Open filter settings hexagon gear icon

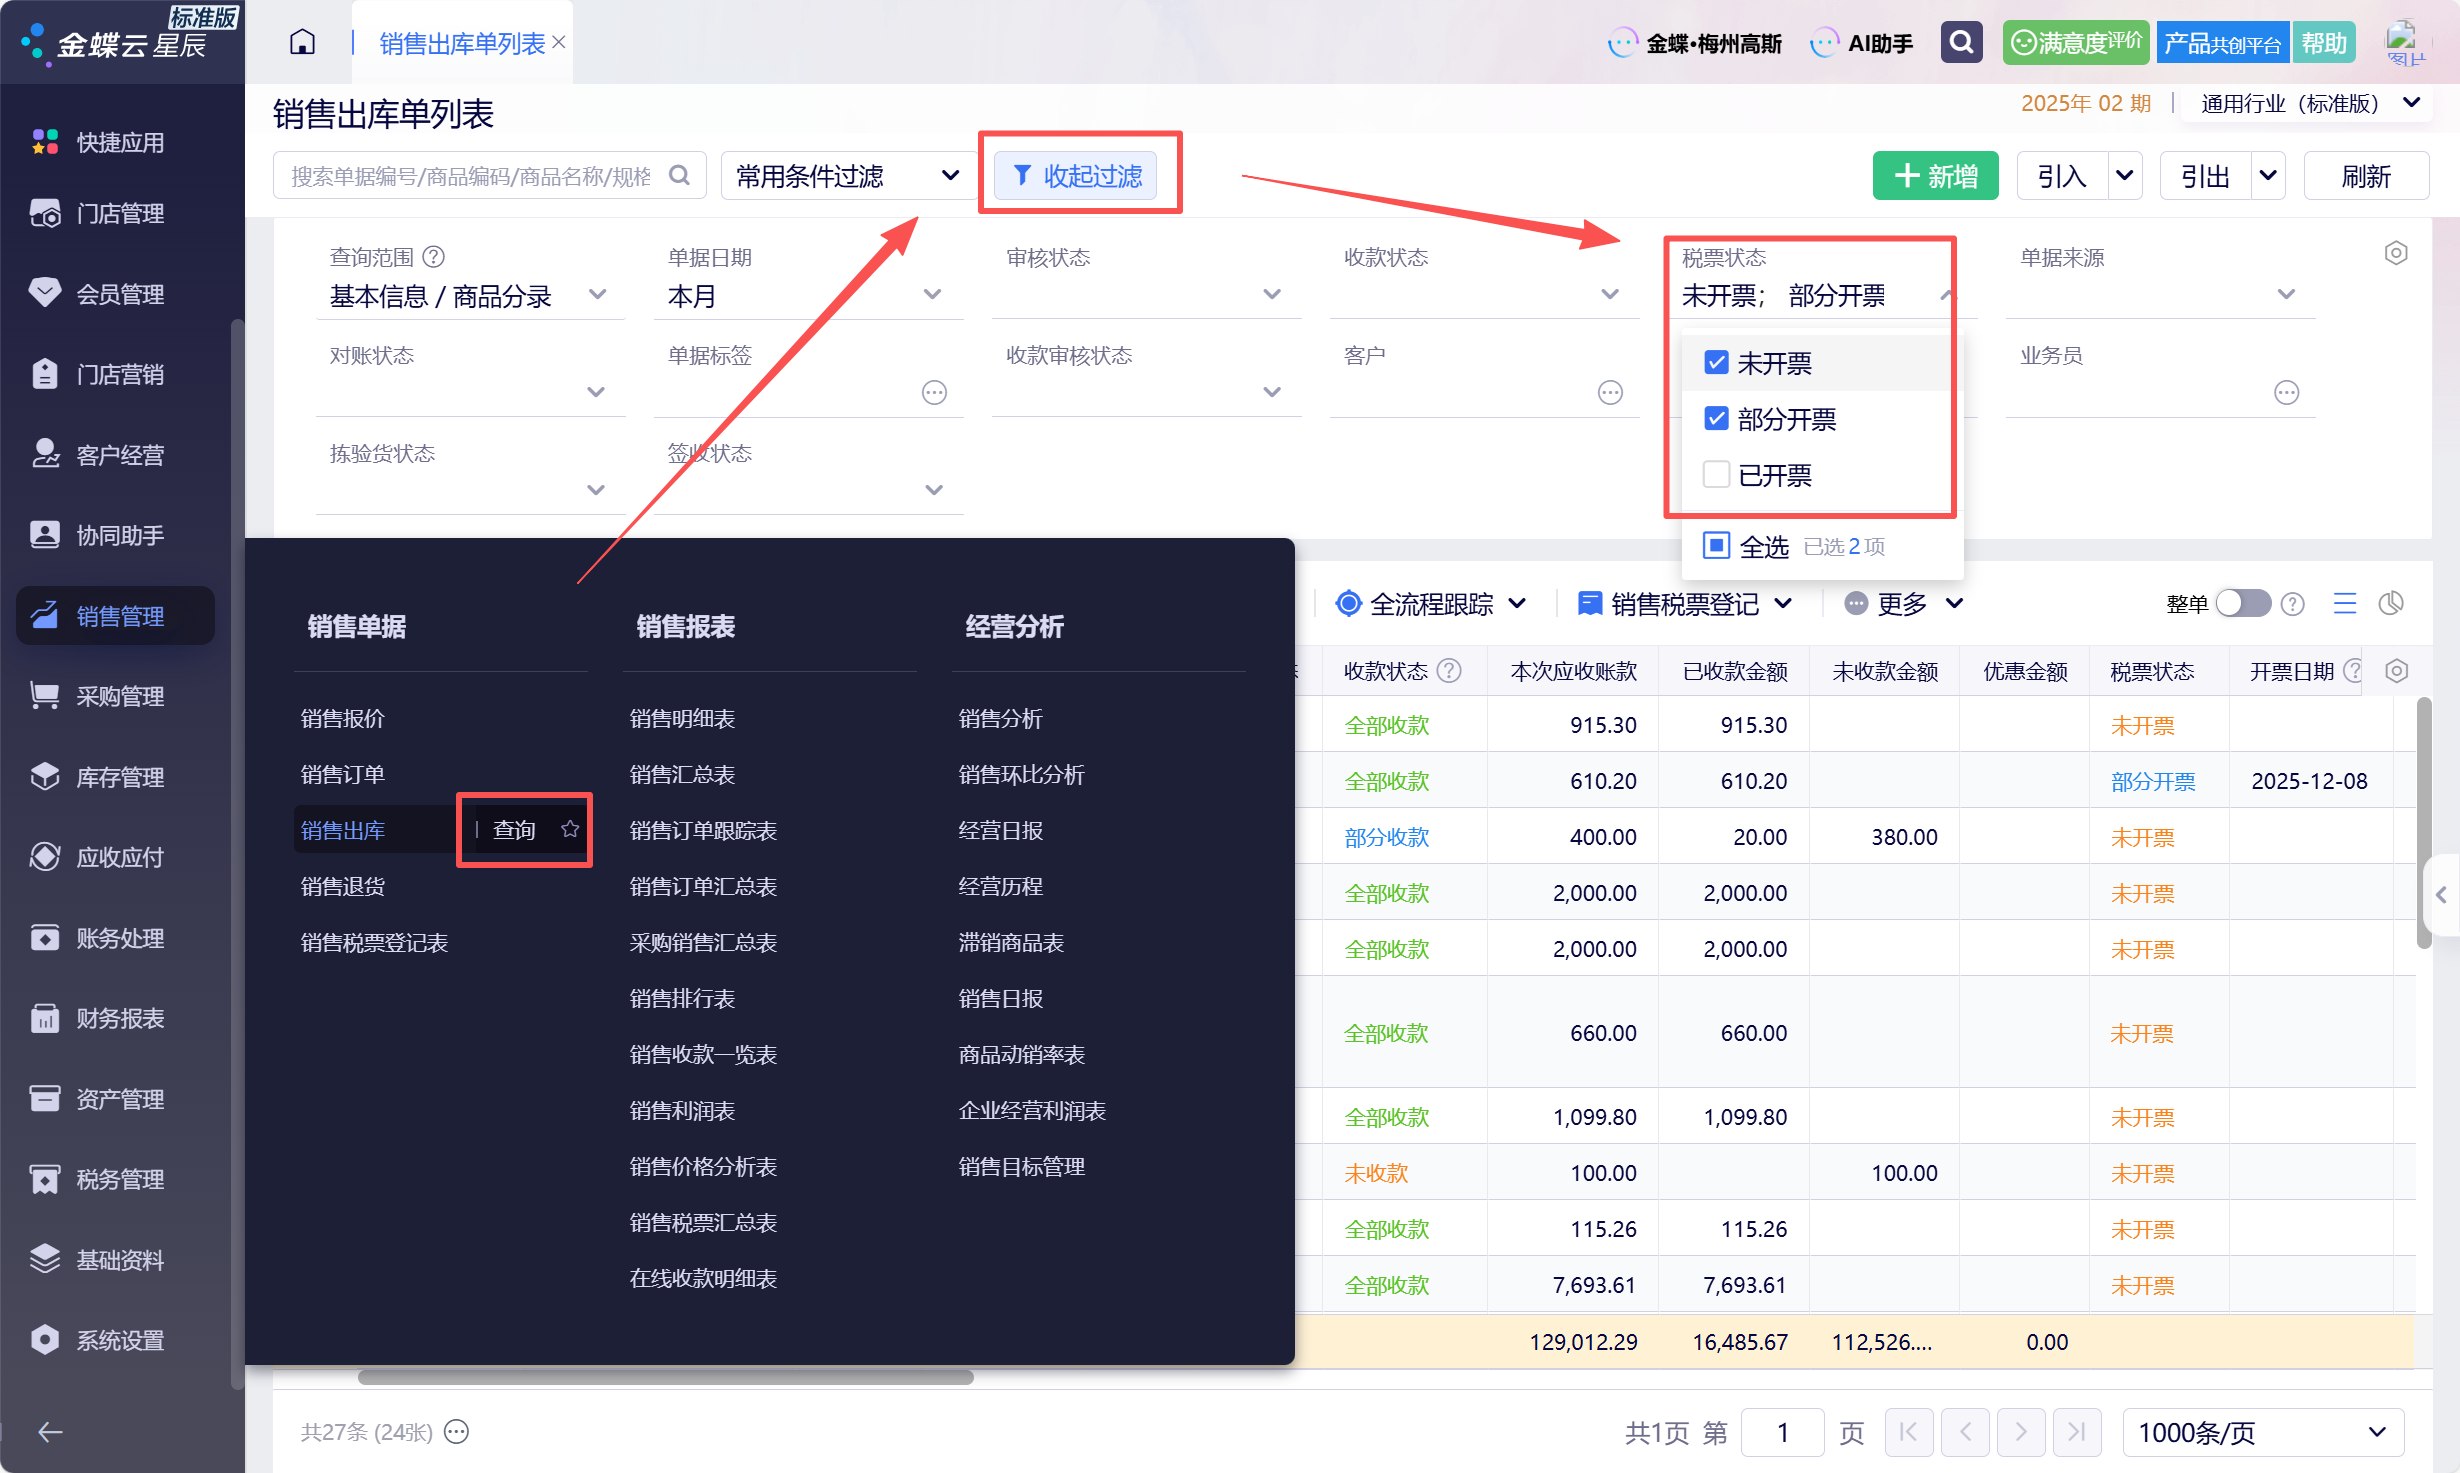click(2395, 253)
